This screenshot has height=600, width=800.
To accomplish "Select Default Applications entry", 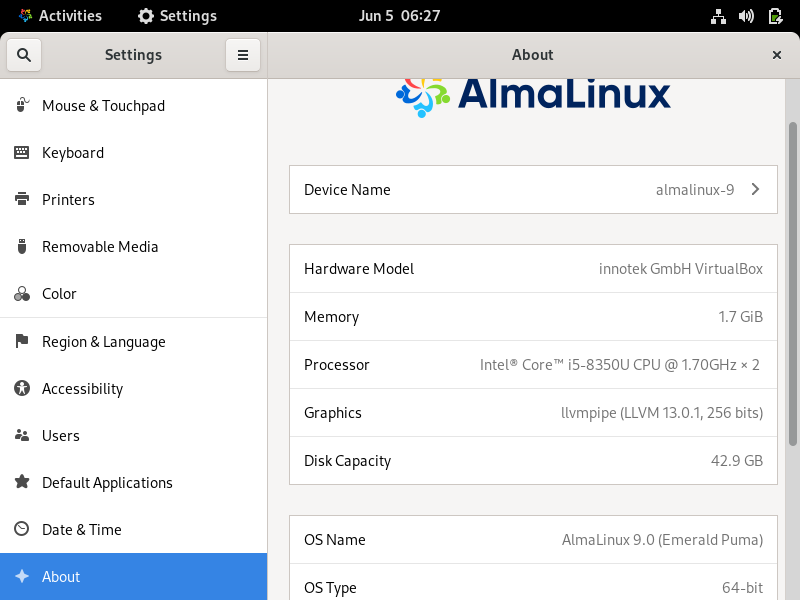I will (134, 482).
